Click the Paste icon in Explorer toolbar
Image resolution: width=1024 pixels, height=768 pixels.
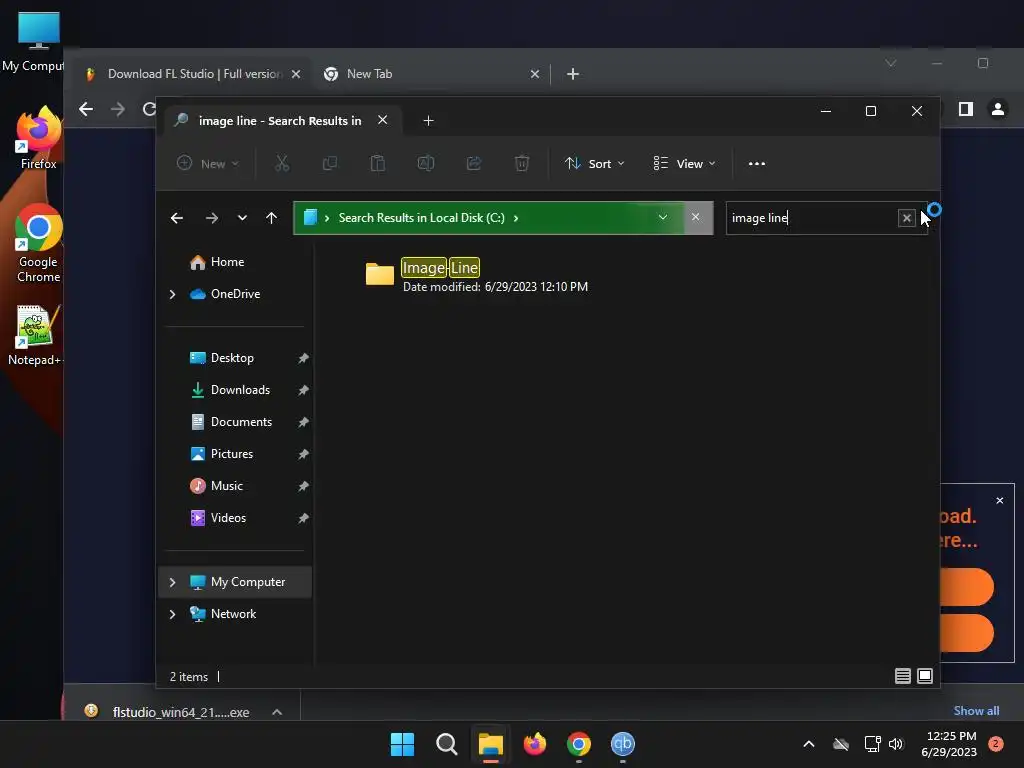click(x=377, y=163)
